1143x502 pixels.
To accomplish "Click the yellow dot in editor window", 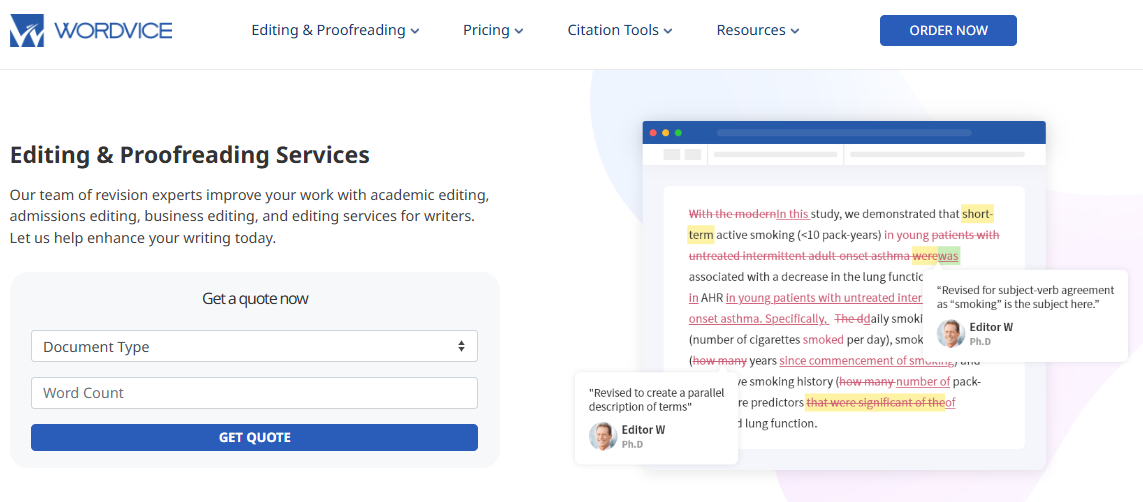I will point(666,133).
